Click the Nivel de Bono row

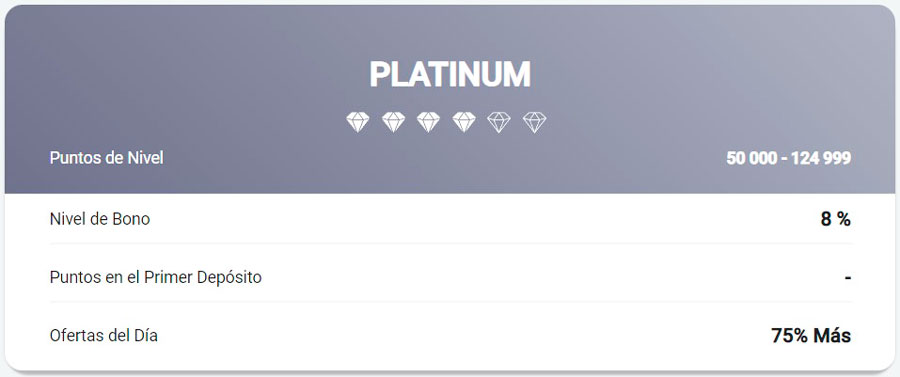450,219
